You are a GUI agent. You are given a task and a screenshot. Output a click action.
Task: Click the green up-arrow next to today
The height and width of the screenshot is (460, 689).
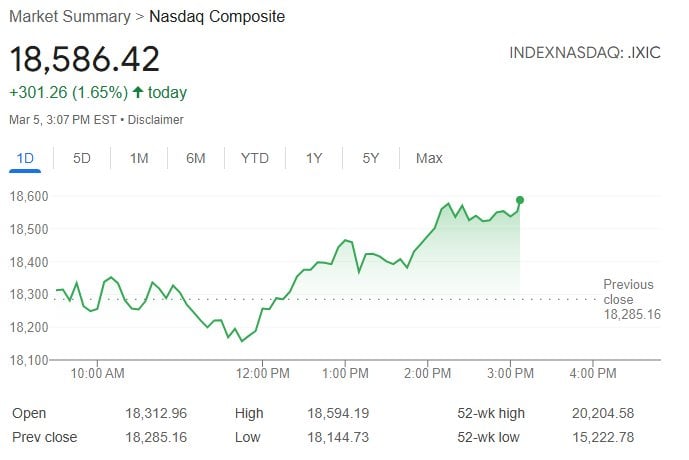coord(138,93)
